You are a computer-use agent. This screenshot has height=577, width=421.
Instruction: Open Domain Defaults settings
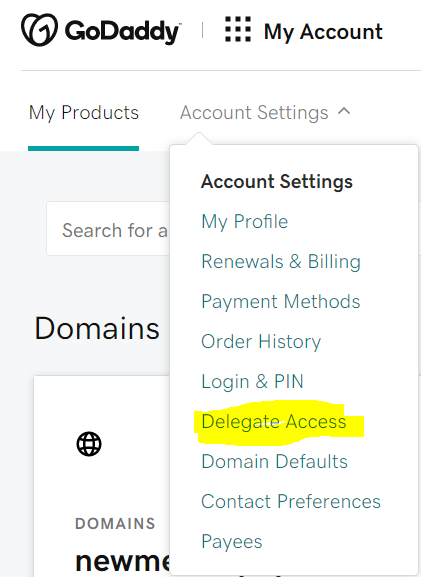(274, 461)
